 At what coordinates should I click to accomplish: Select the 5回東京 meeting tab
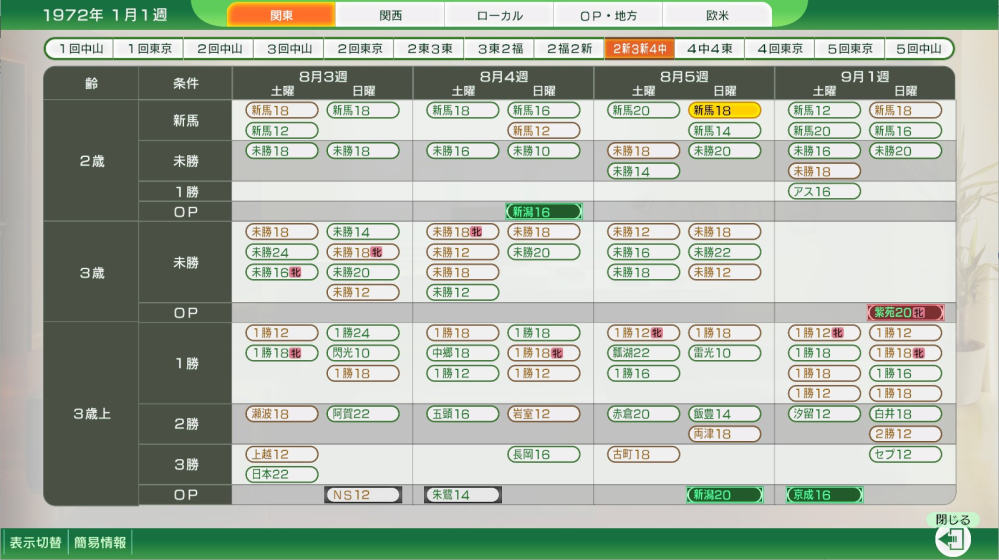pyautogui.click(x=850, y=48)
